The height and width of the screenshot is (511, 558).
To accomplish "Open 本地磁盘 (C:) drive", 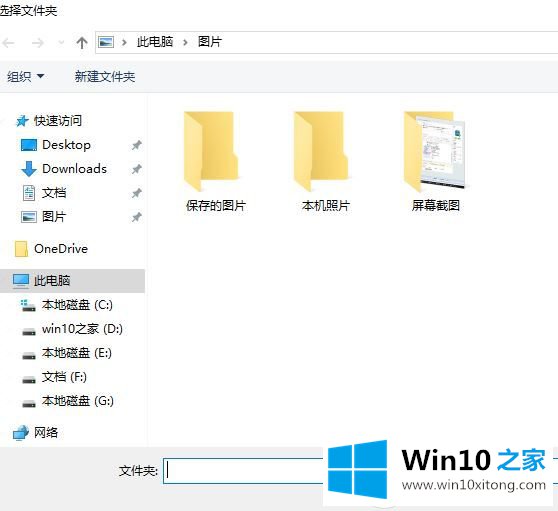I will (77, 305).
